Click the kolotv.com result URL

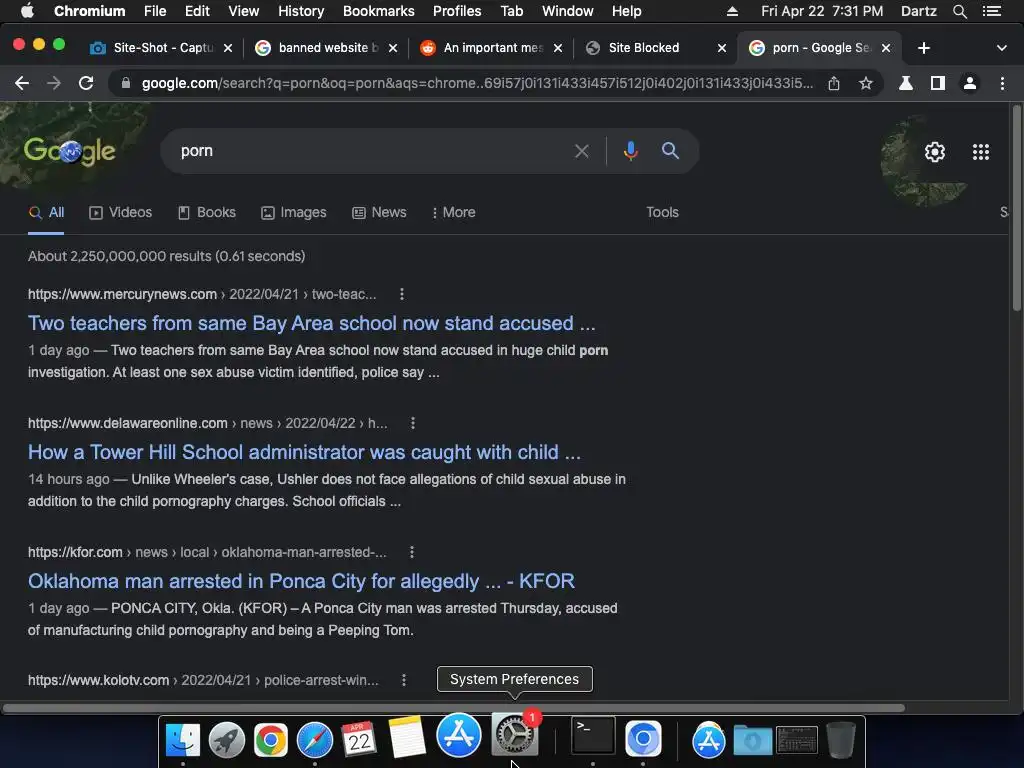203,680
